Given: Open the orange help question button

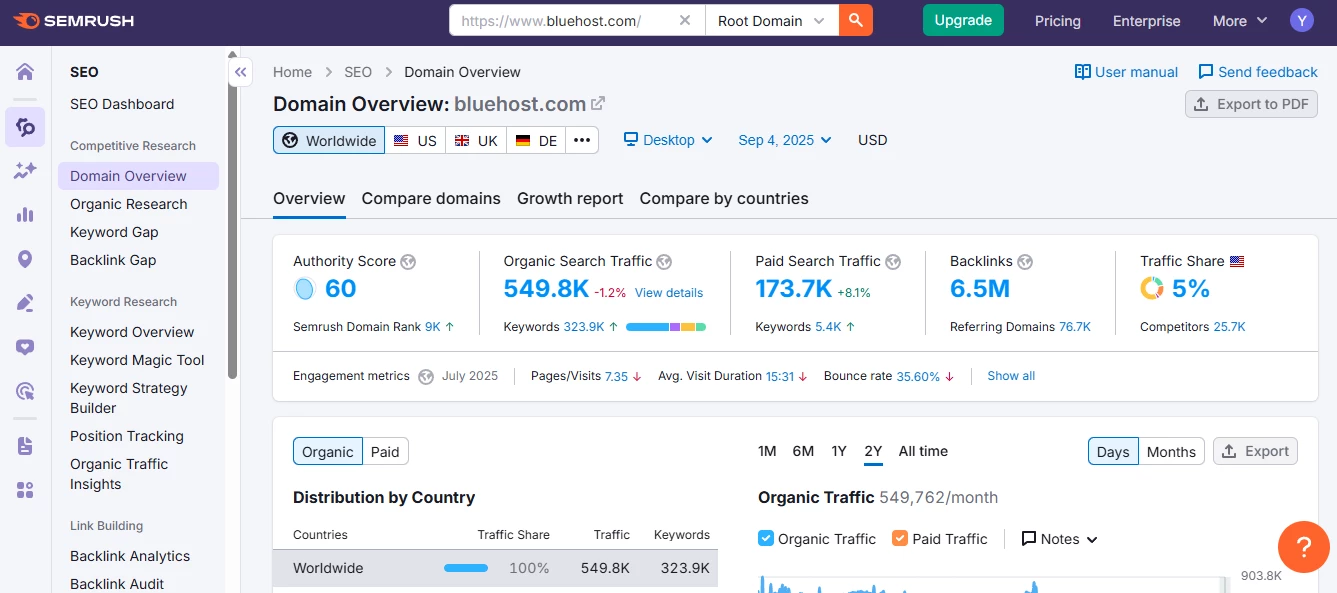Looking at the screenshot, I should 1303,547.
